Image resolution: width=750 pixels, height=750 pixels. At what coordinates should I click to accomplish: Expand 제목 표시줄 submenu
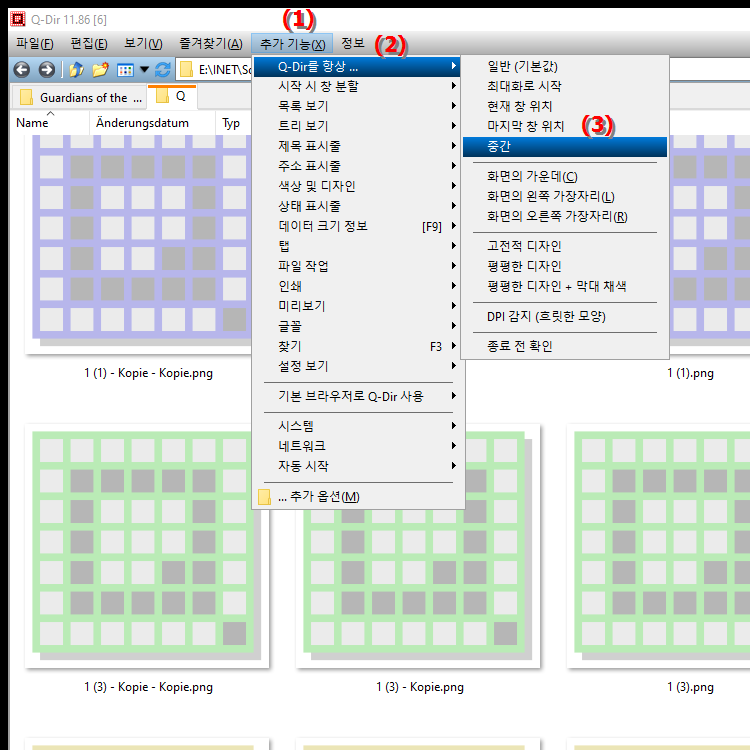coord(357,146)
